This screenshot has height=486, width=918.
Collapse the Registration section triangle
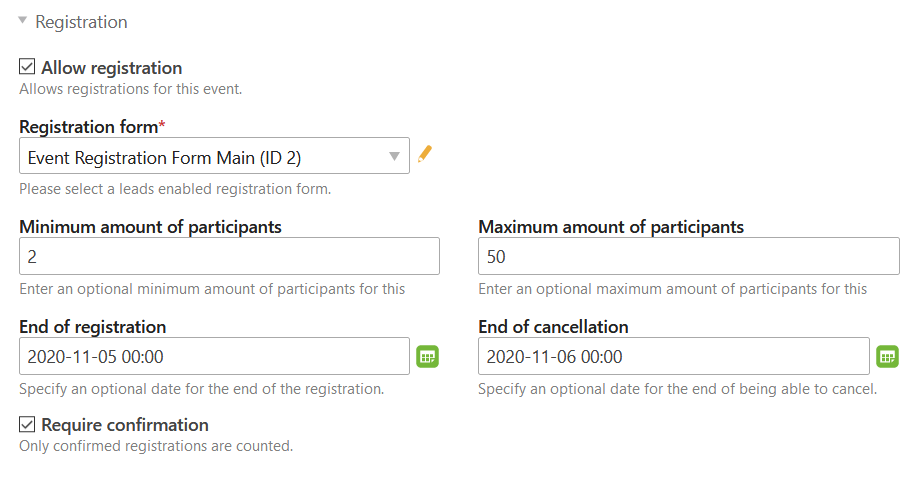[23, 20]
